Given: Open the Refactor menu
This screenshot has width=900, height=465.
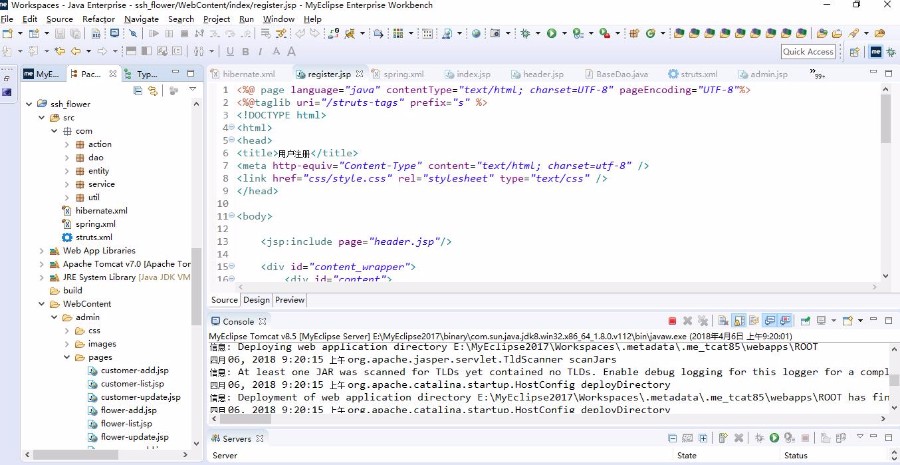Looking at the screenshot, I should 99,19.
